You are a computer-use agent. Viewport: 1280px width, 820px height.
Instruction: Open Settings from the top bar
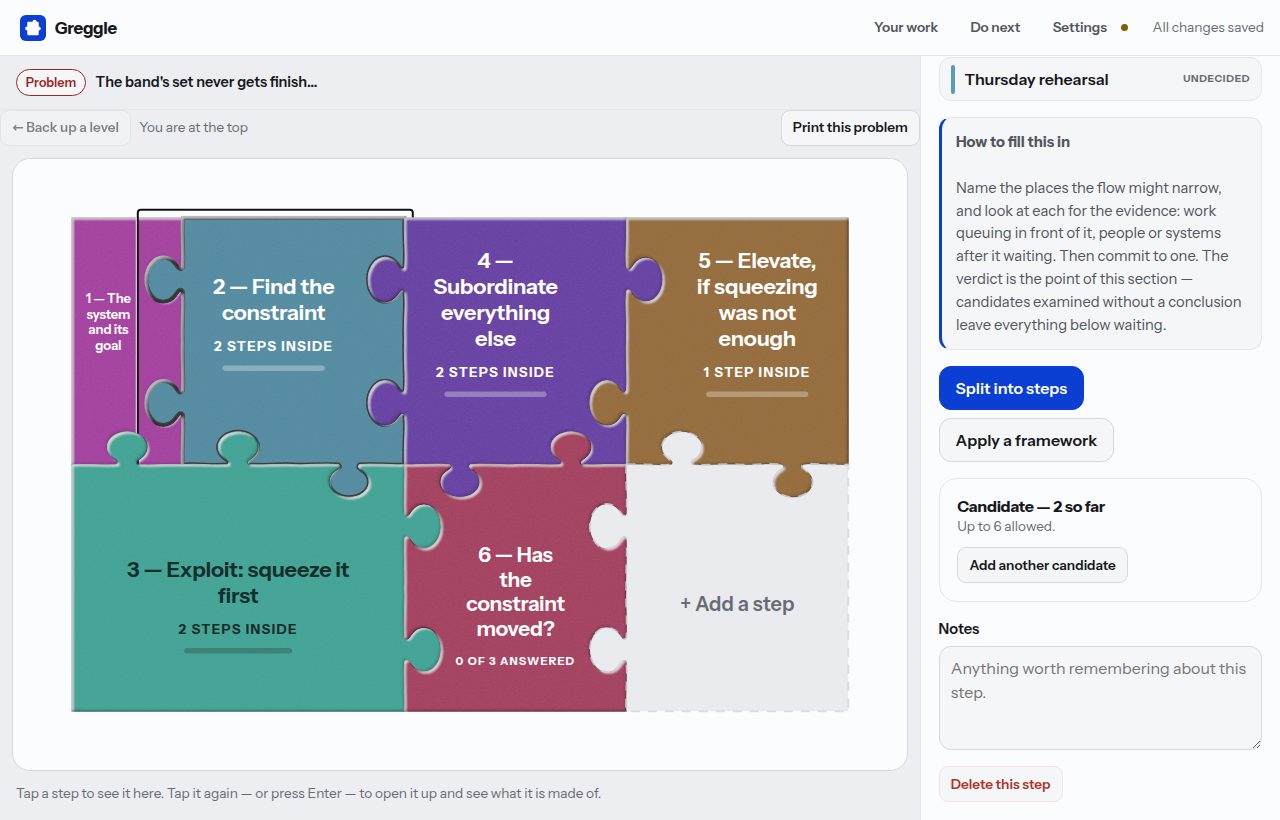(x=1079, y=27)
